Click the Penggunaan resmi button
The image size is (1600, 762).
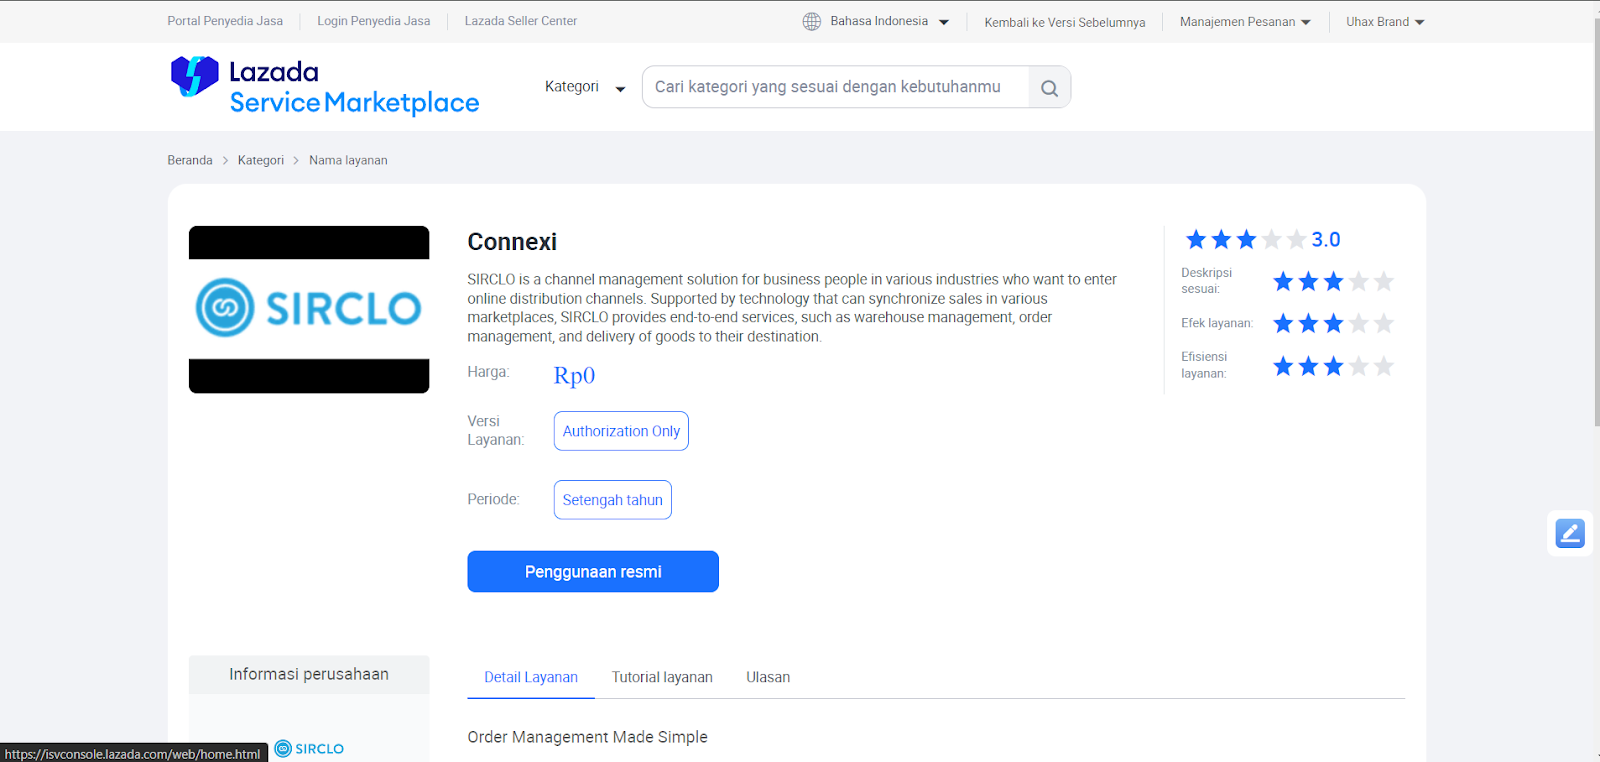pos(593,572)
